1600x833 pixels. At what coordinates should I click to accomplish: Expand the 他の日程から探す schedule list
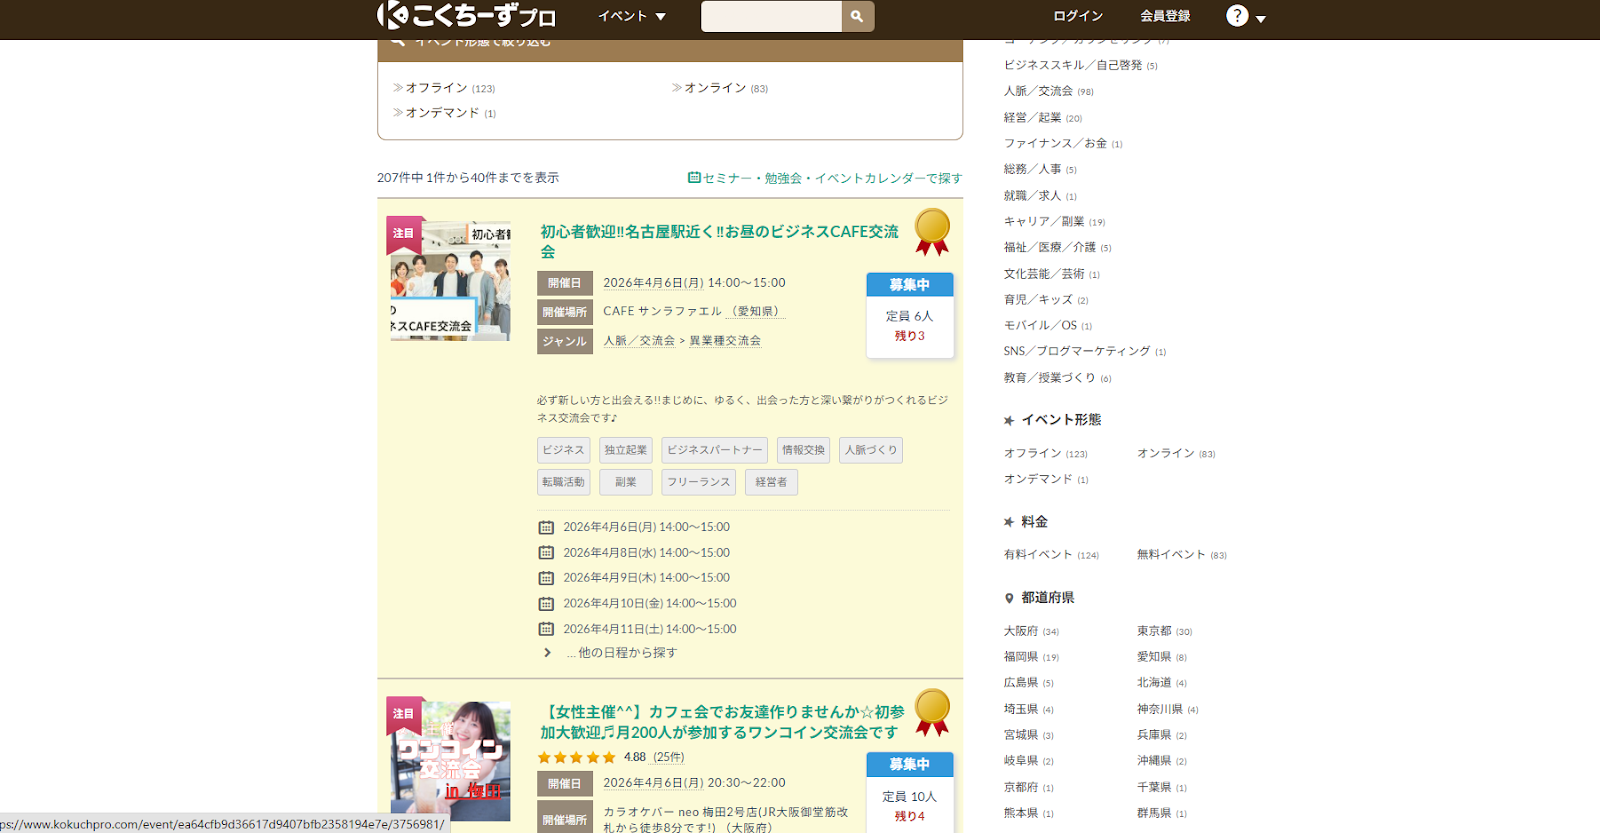tap(620, 653)
